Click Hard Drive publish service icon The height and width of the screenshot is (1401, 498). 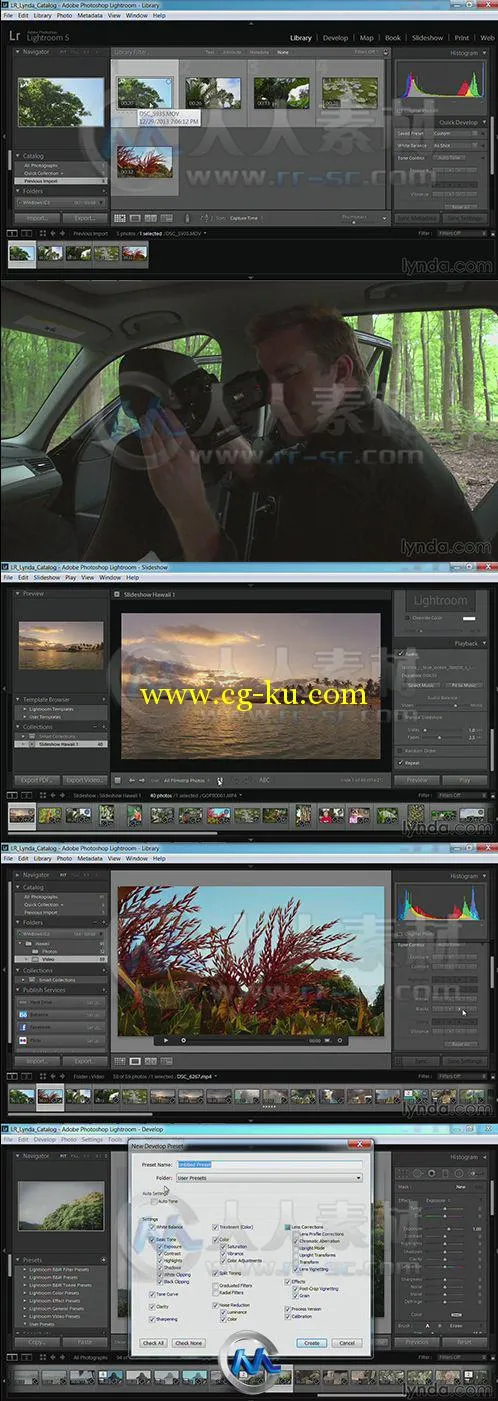point(21,1002)
